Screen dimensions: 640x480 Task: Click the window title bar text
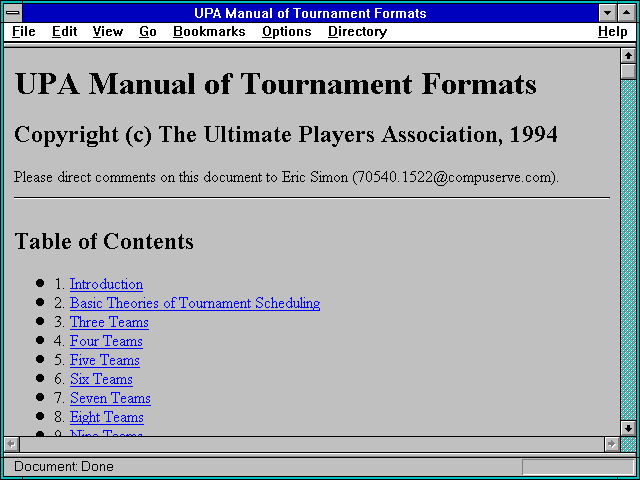311,13
